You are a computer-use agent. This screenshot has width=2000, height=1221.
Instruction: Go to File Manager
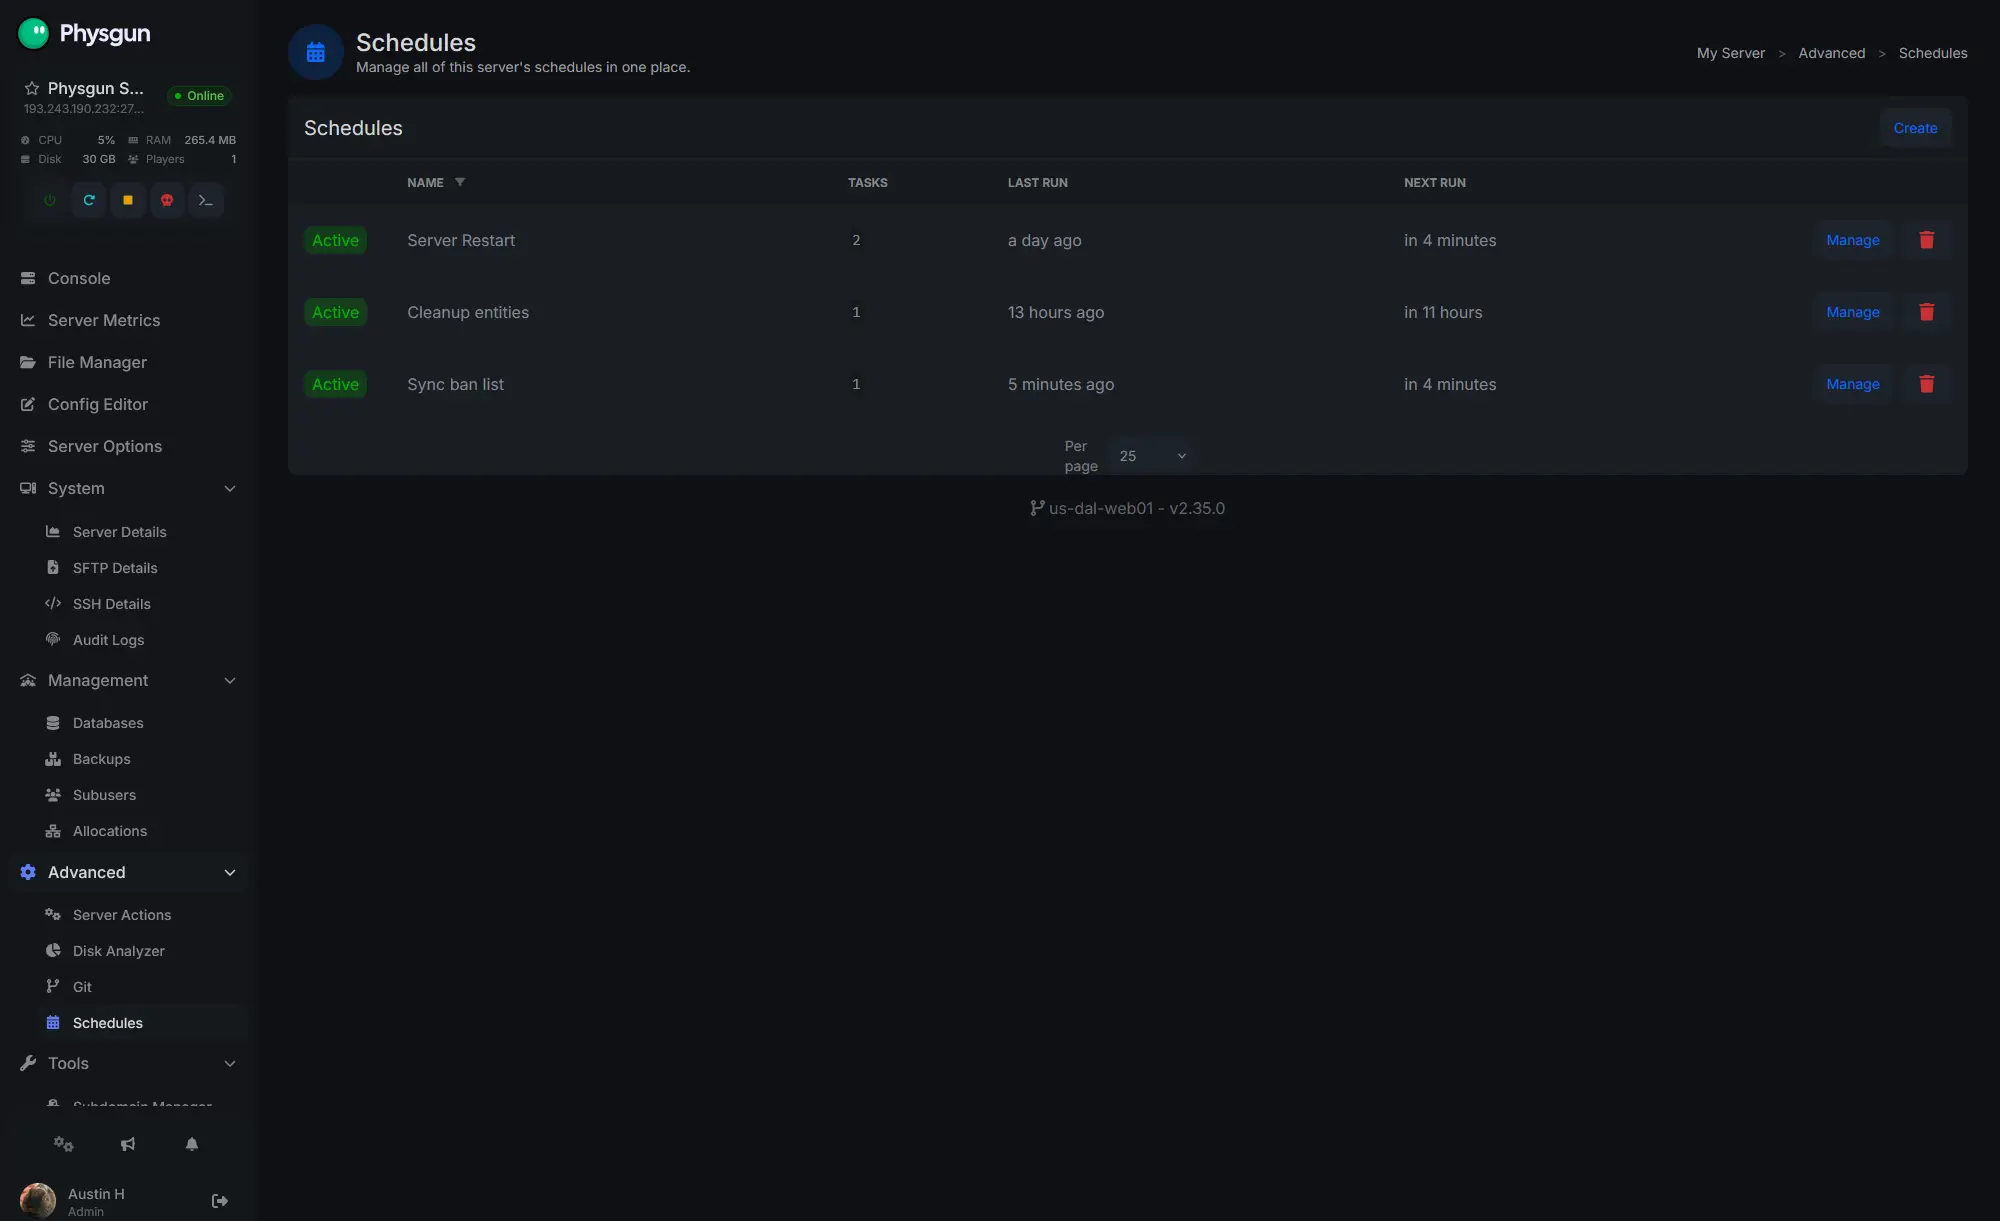coord(128,362)
